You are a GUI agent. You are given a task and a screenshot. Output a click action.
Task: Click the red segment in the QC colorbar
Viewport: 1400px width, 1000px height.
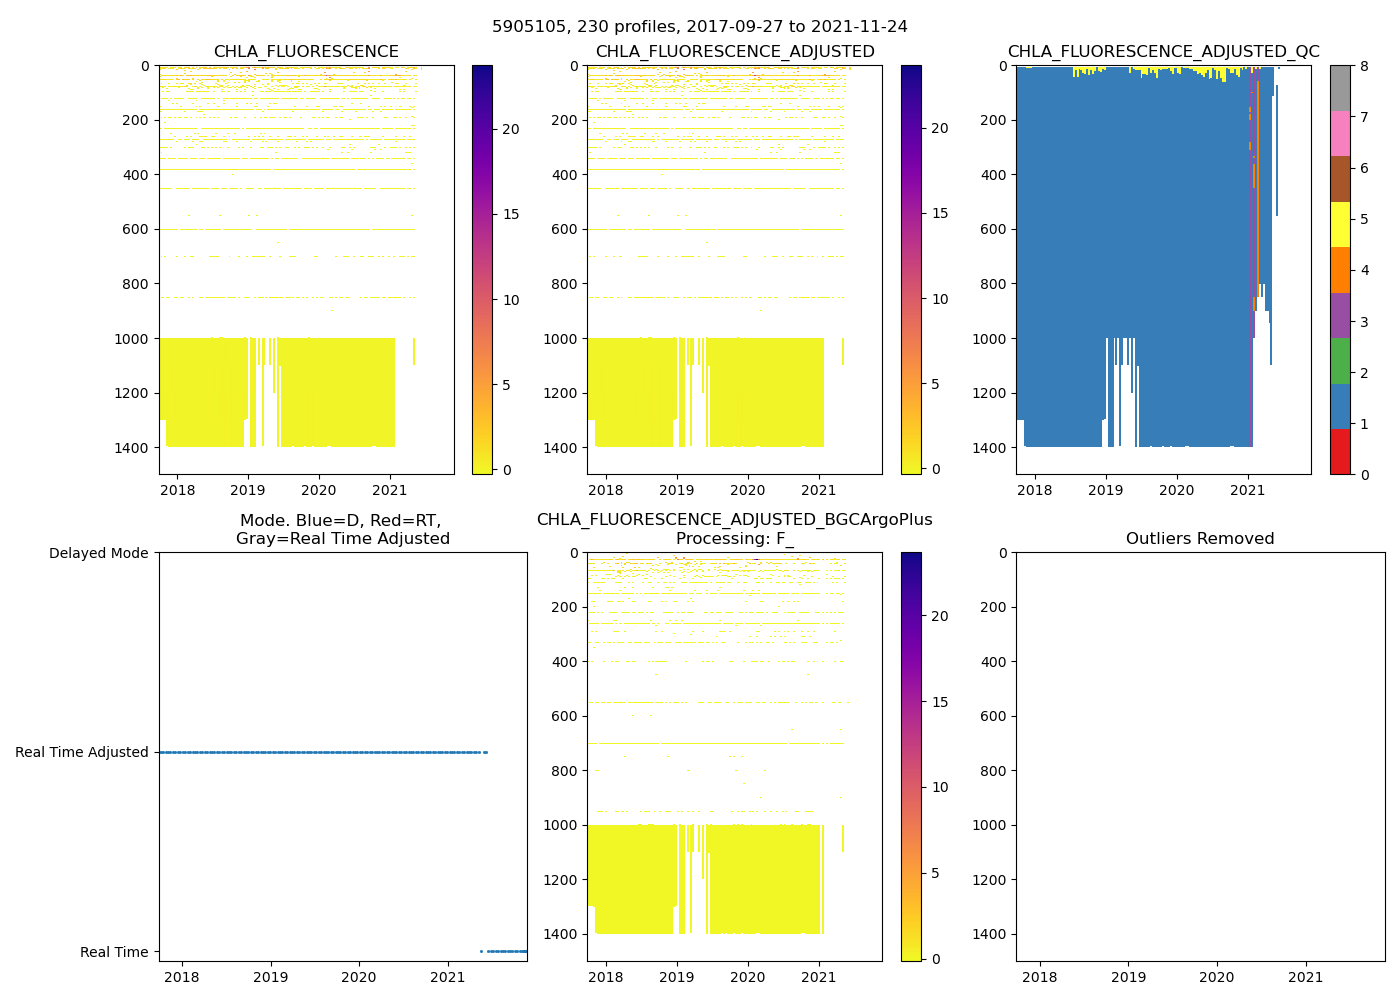tap(1340, 451)
